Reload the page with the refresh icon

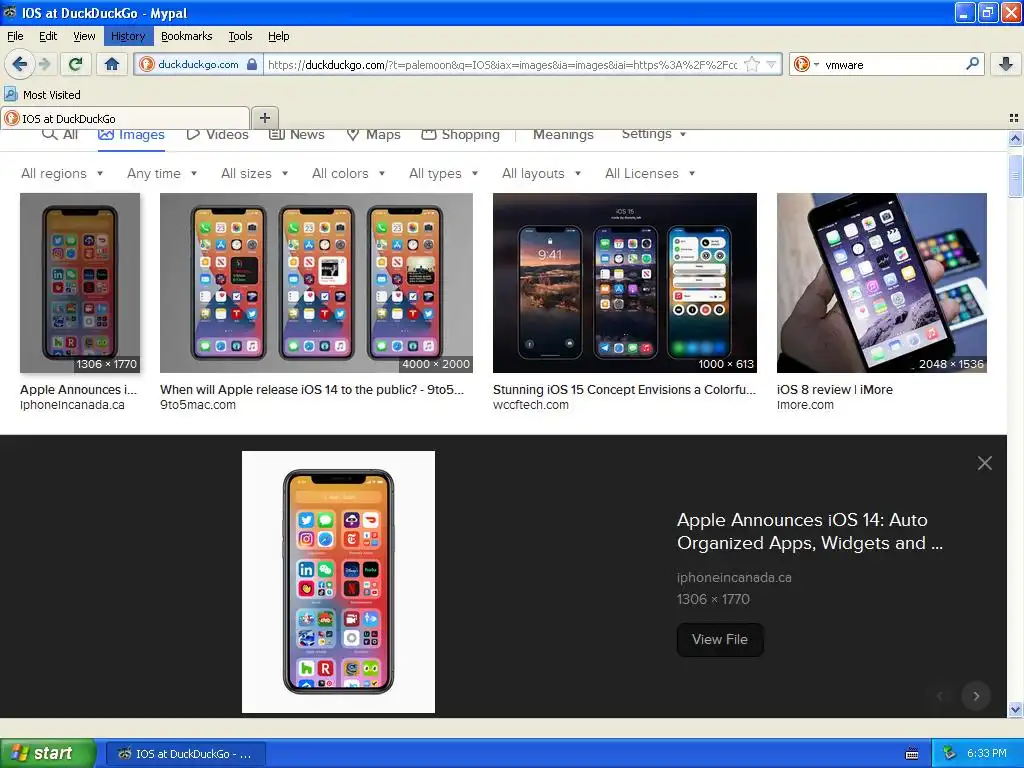pos(76,64)
